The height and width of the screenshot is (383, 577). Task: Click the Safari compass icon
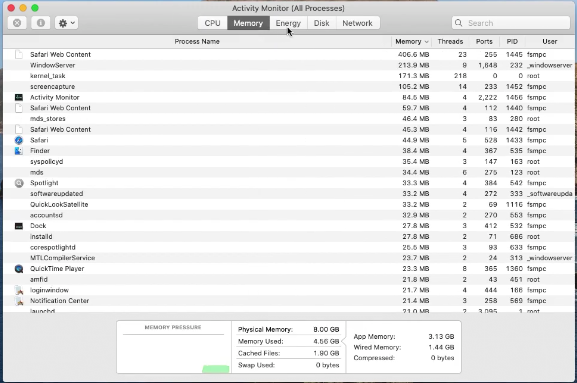(19, 140)
